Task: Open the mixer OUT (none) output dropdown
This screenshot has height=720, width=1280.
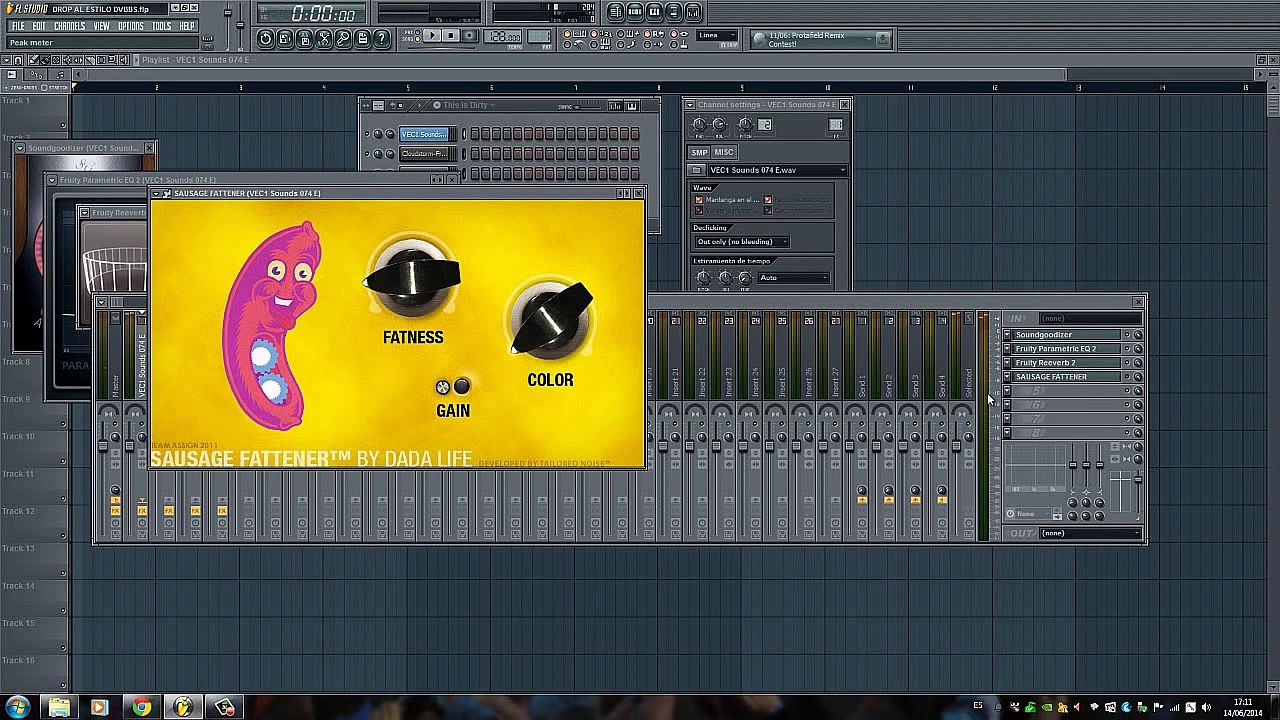Action: click(x=1089, y=533)
